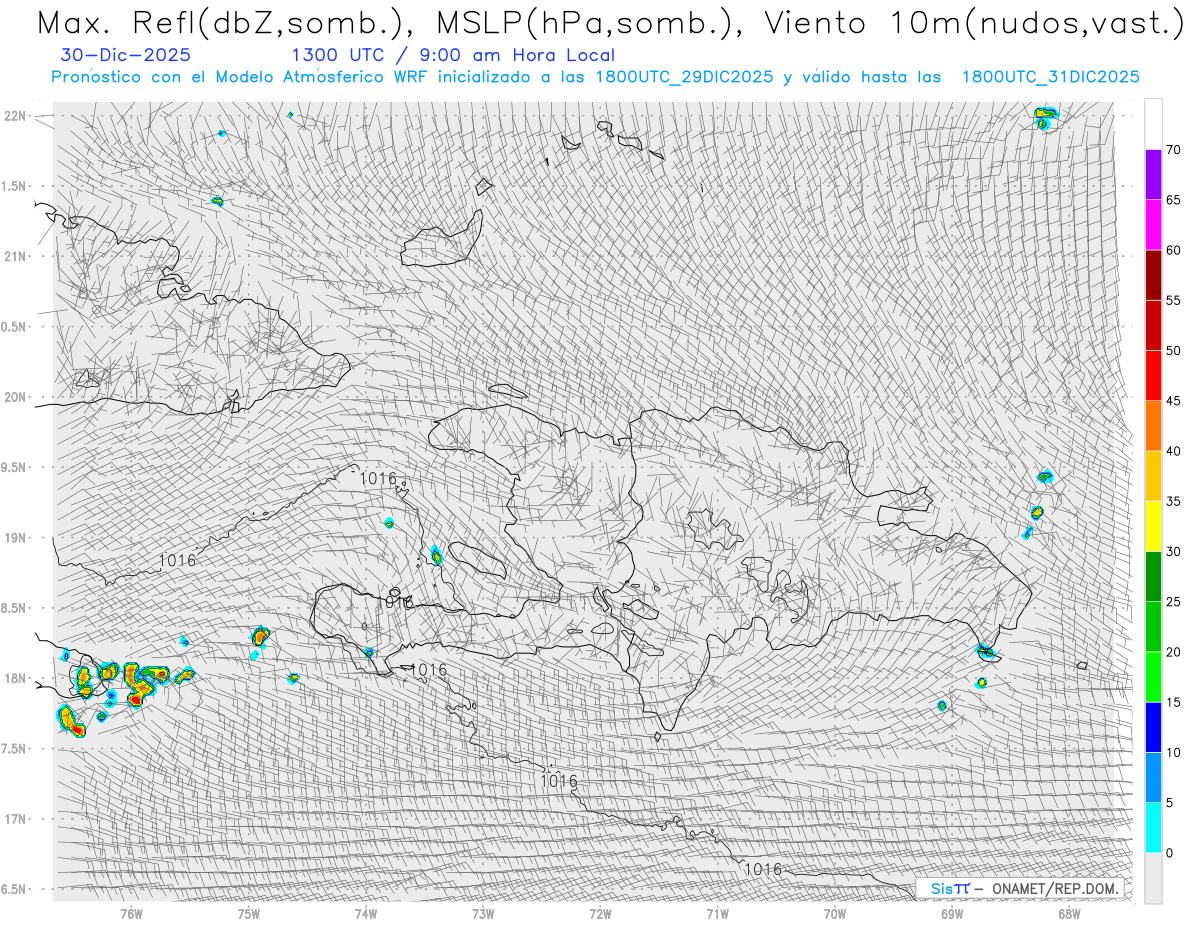Click the '21N' latitude label

coord(15,256)
